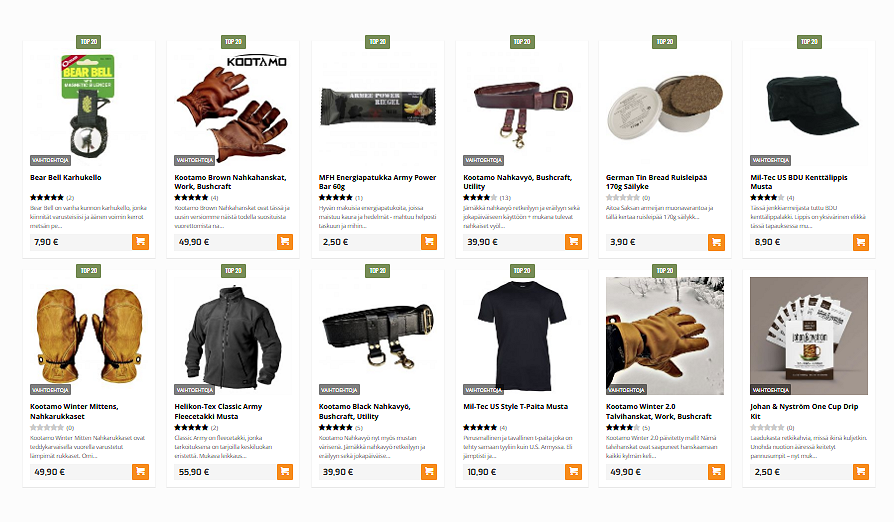Add Bear Bell Karhukello to cart

[x=140, y=242]
